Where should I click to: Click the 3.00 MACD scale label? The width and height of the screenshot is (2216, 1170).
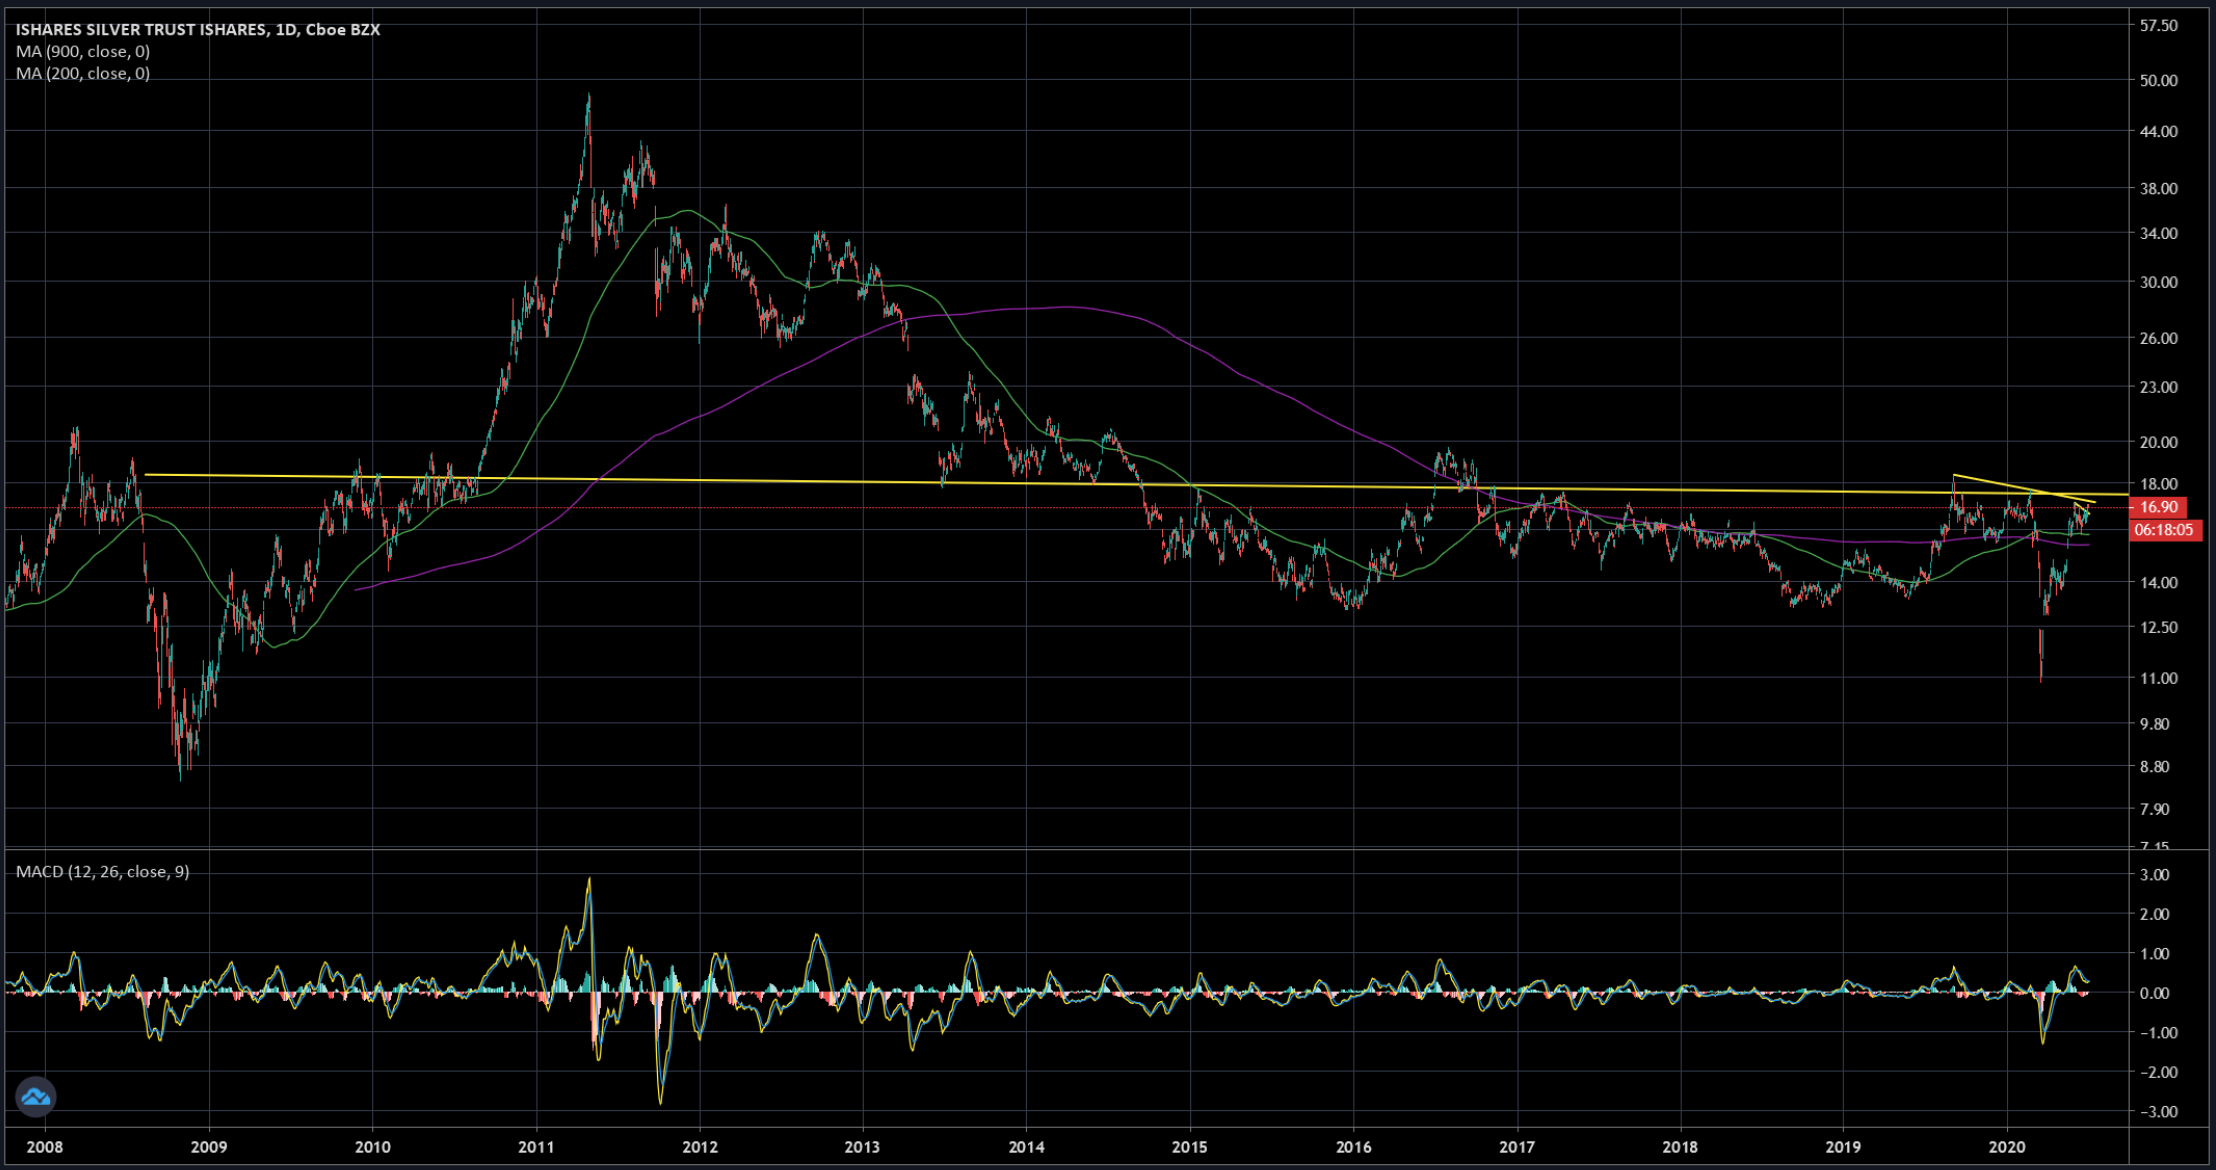[2154, 875]
